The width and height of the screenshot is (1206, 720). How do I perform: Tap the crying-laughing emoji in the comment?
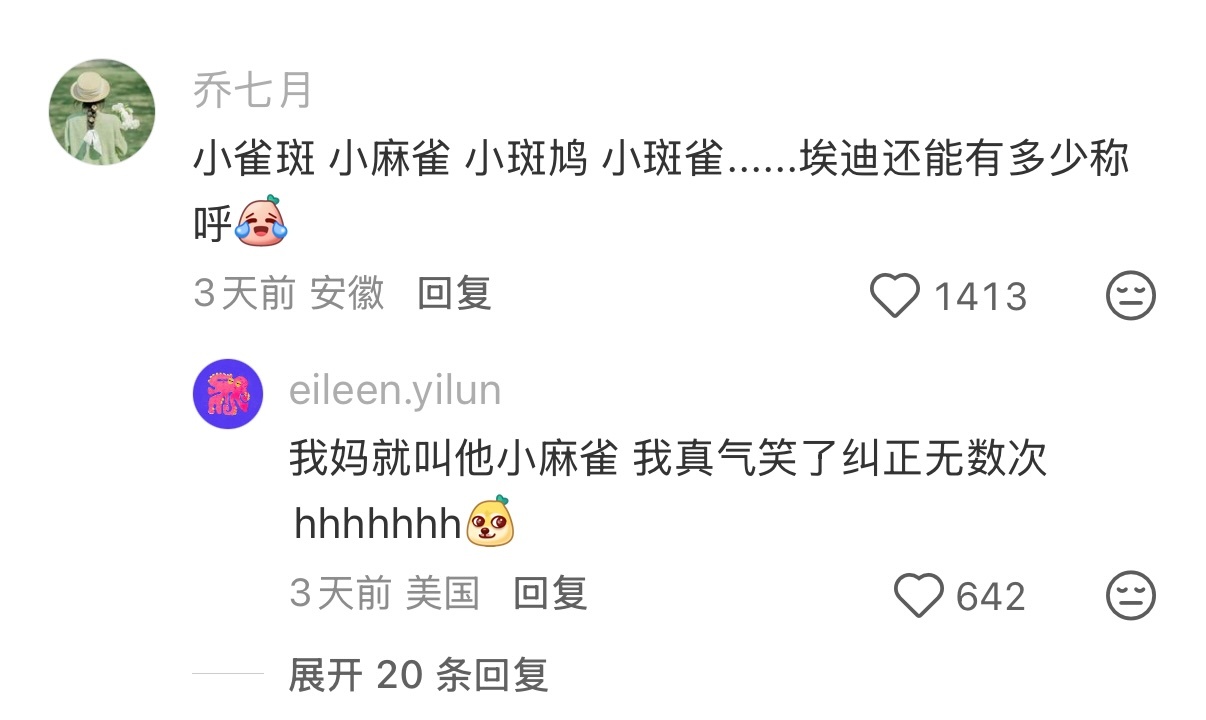pos(261,221)
